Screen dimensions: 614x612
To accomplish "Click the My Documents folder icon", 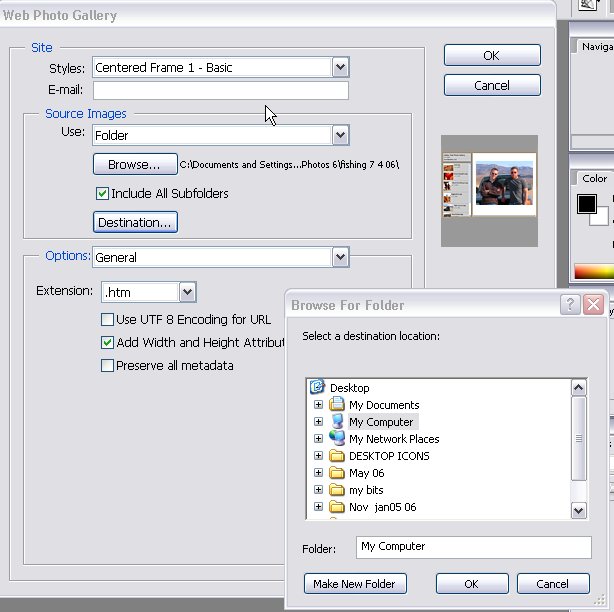I will (x=337, y=404).
